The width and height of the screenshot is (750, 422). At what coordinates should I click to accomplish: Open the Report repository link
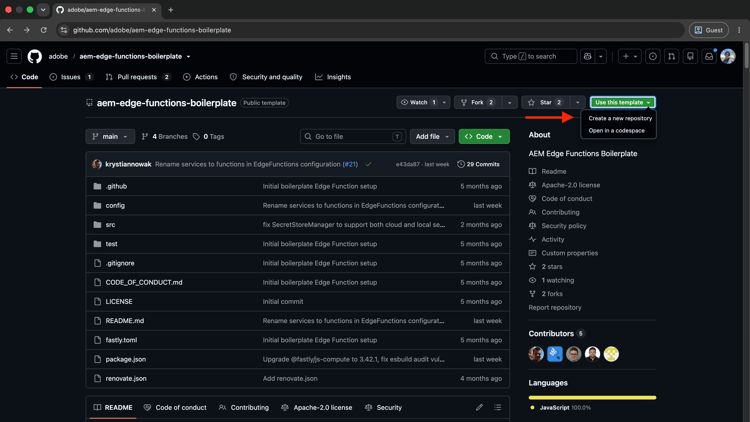(555, 308)
